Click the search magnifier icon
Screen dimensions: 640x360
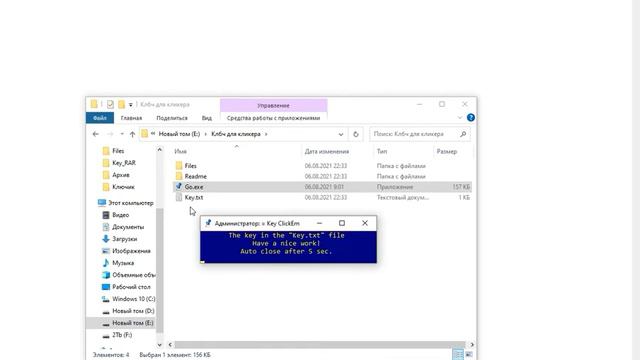pos(463,134)
